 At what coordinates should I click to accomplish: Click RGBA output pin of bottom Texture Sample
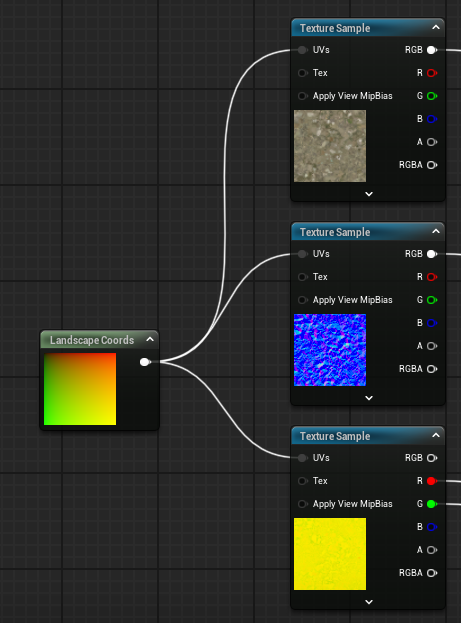click(x=432, y=573)
